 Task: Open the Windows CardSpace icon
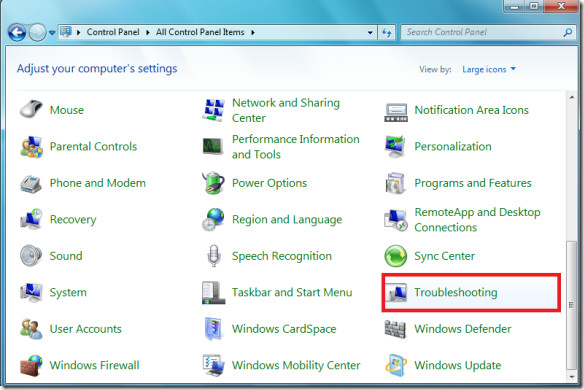(213, 329)
